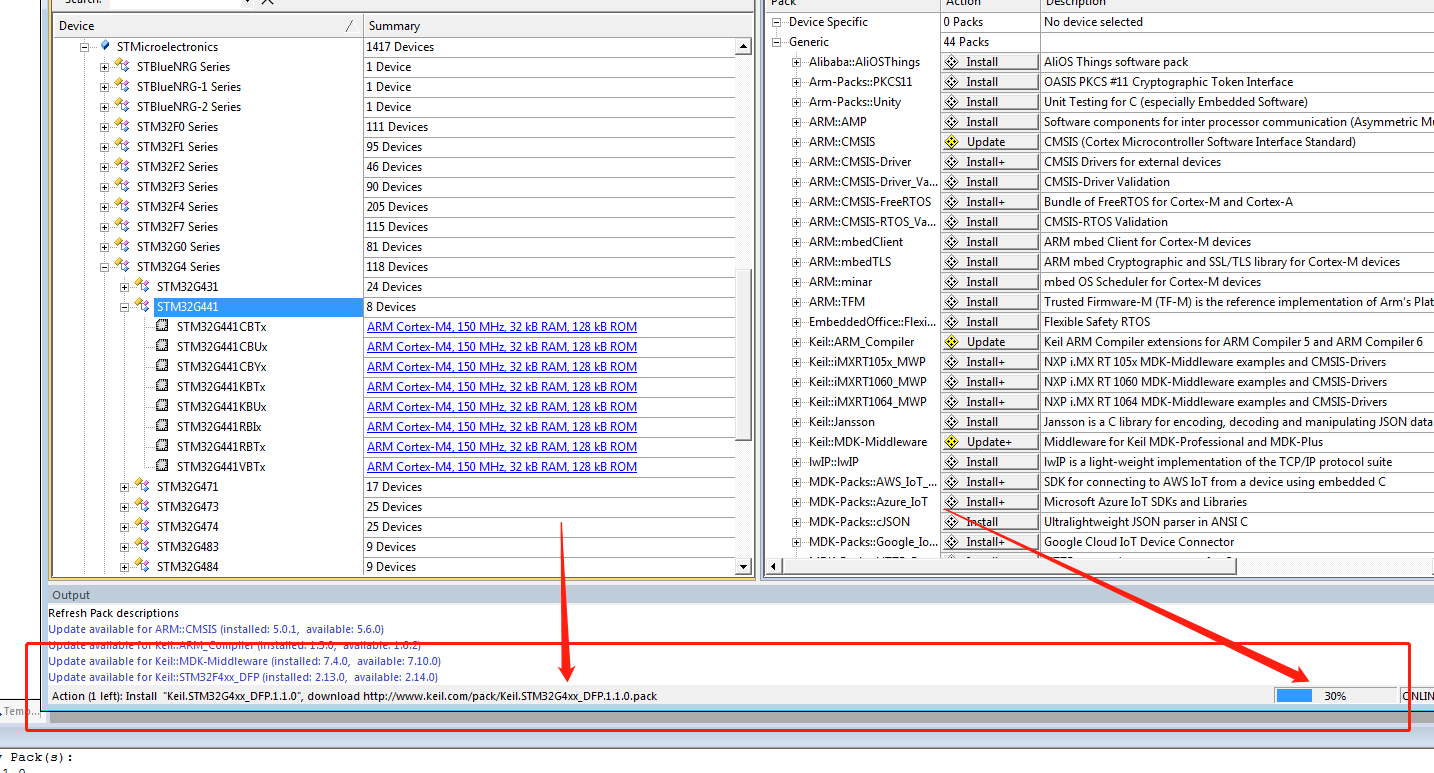The height and width of the screenshot is (773, 1434).
Task: Sort by the Device column header
Action: [200, 25]
